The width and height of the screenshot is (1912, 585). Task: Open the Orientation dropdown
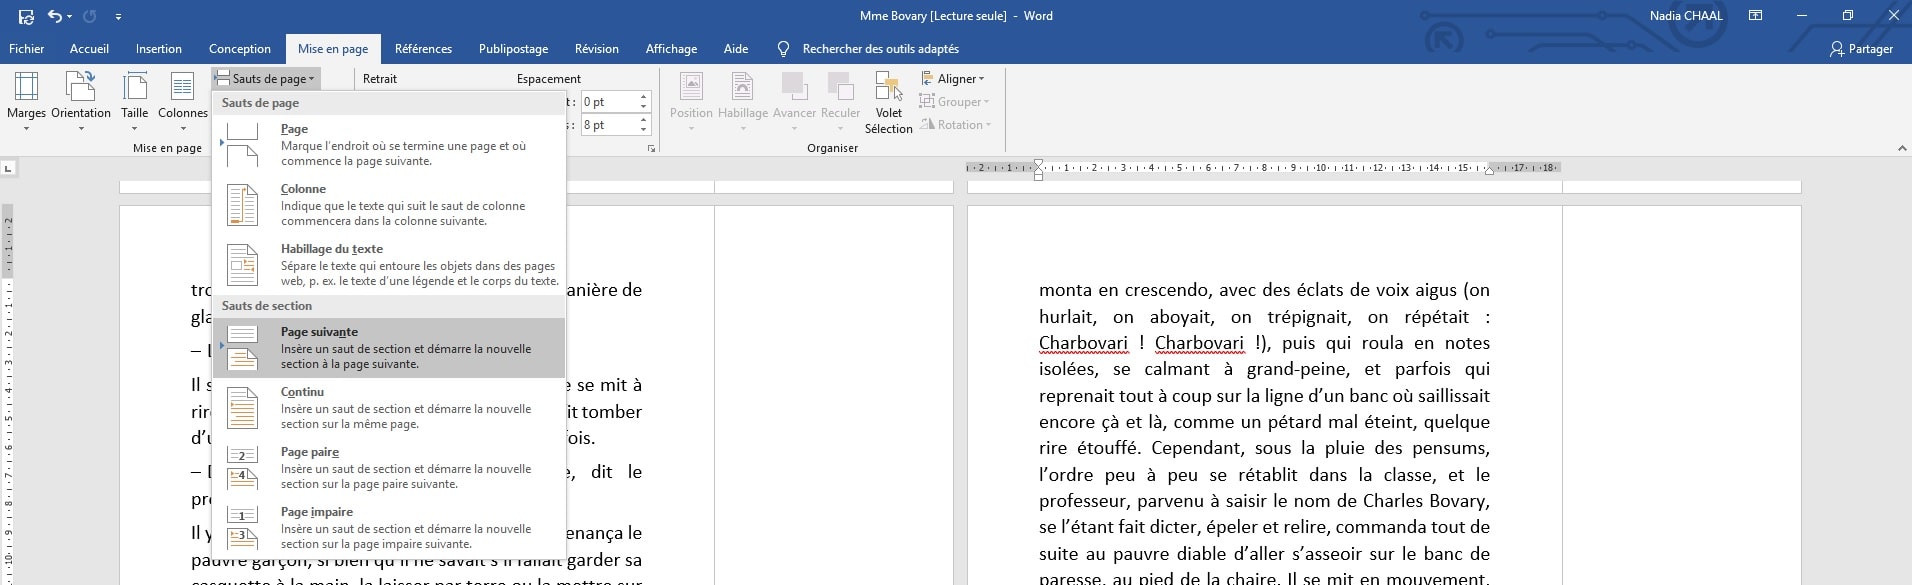(x=81, y=100)
